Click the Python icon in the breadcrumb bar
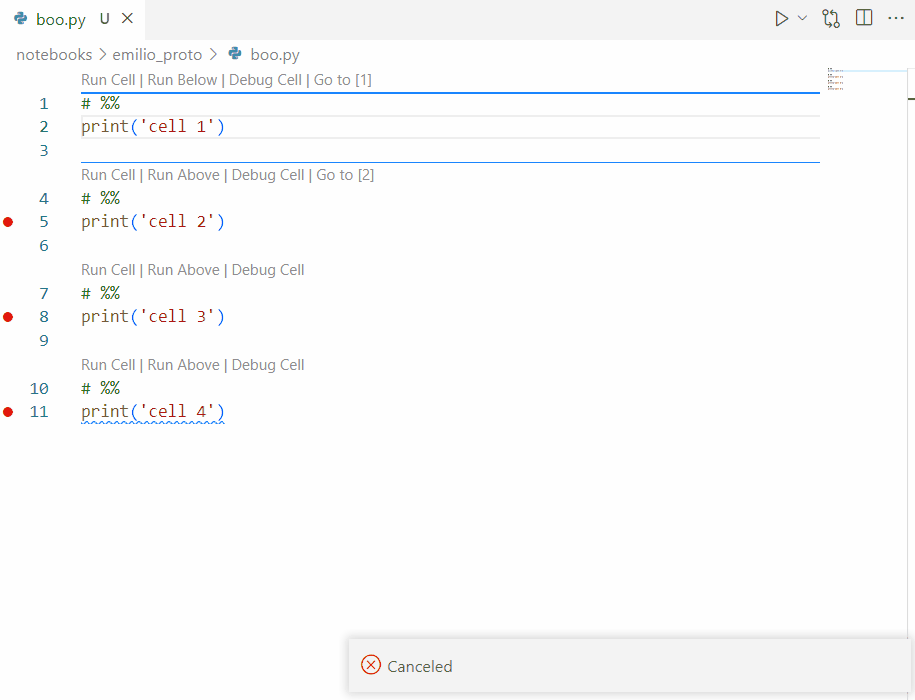This screenshot has height=700, width=915. 235,55
